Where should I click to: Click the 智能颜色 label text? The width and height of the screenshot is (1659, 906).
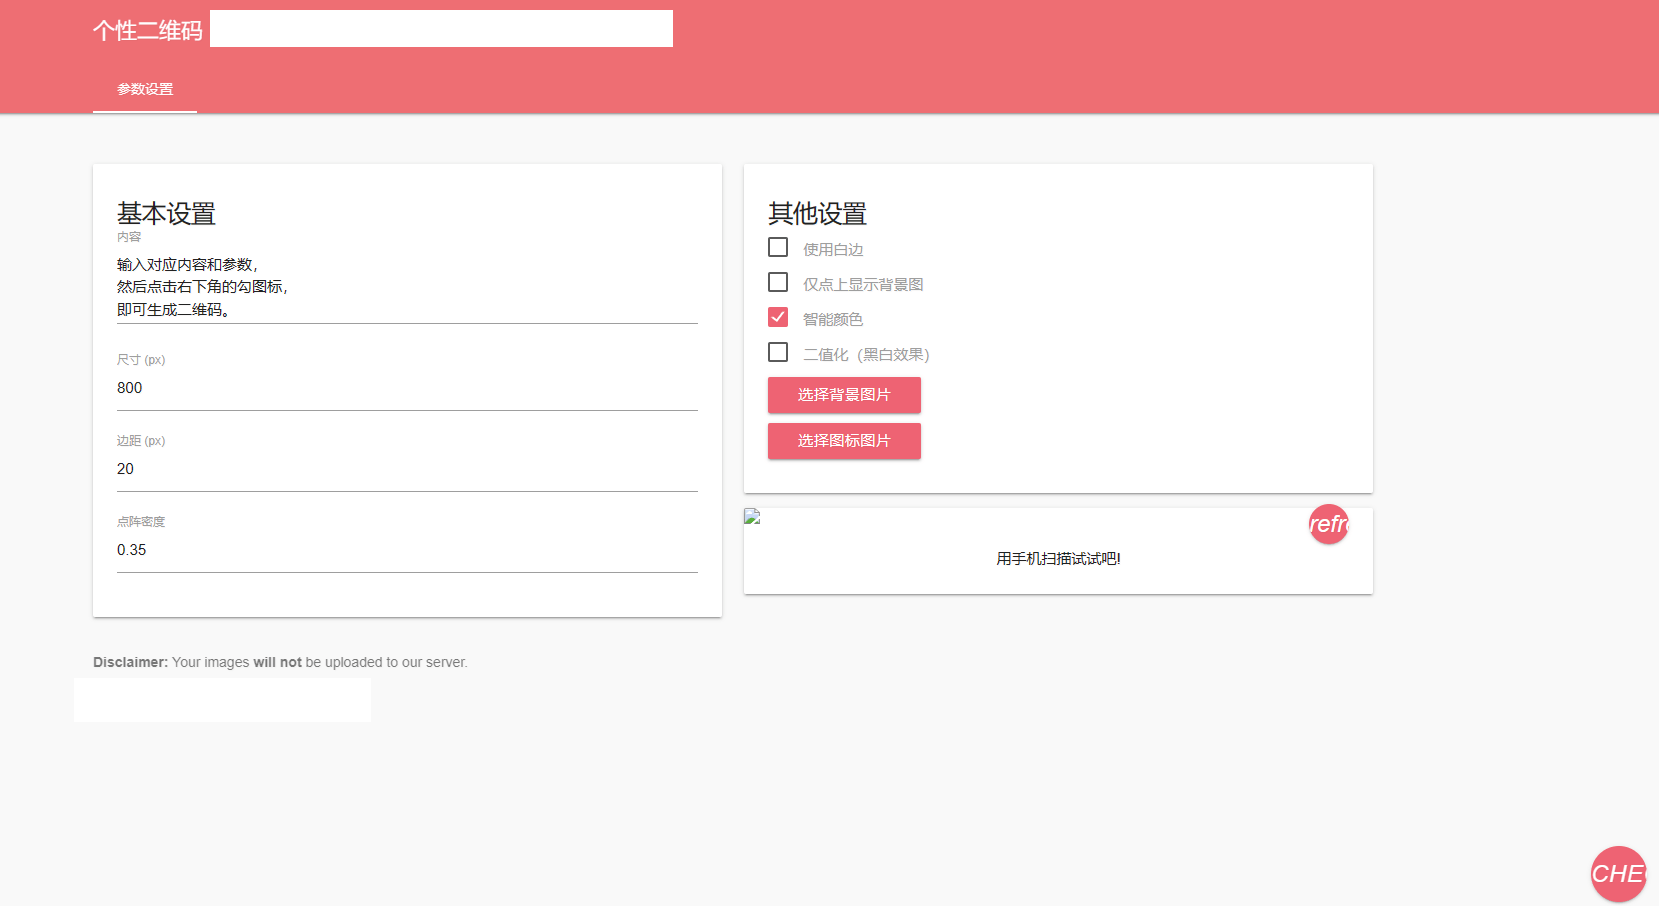833,320
